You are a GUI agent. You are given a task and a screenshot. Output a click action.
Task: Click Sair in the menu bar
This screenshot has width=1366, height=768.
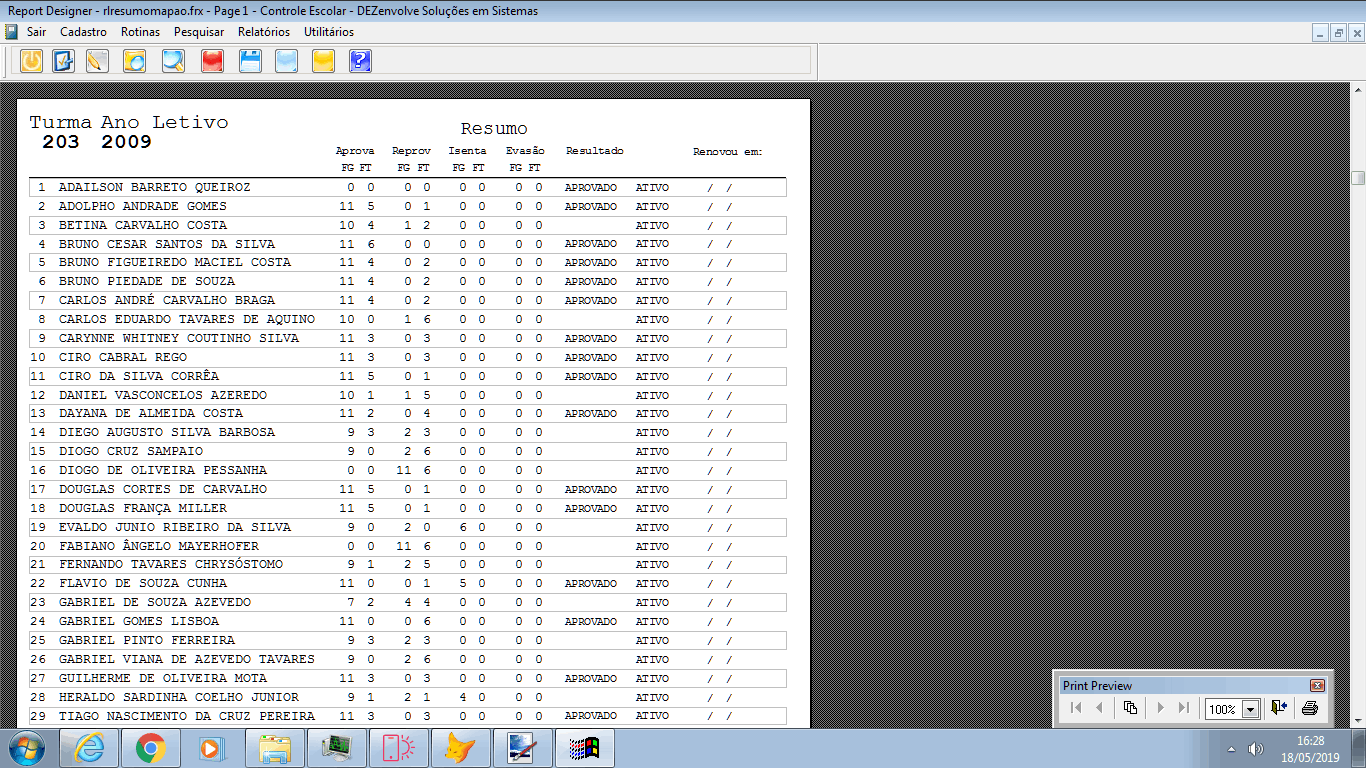click(37, 32)
